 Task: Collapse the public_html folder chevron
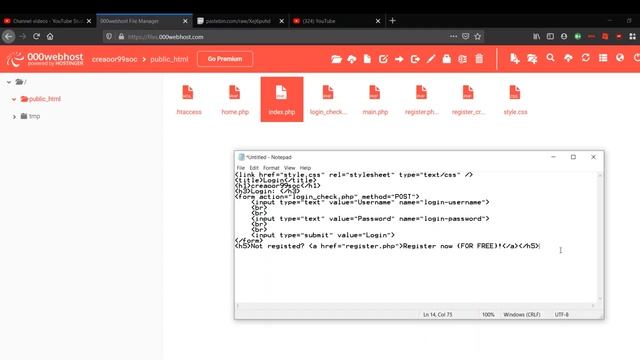pyautogui.click(x=14, y=99)
